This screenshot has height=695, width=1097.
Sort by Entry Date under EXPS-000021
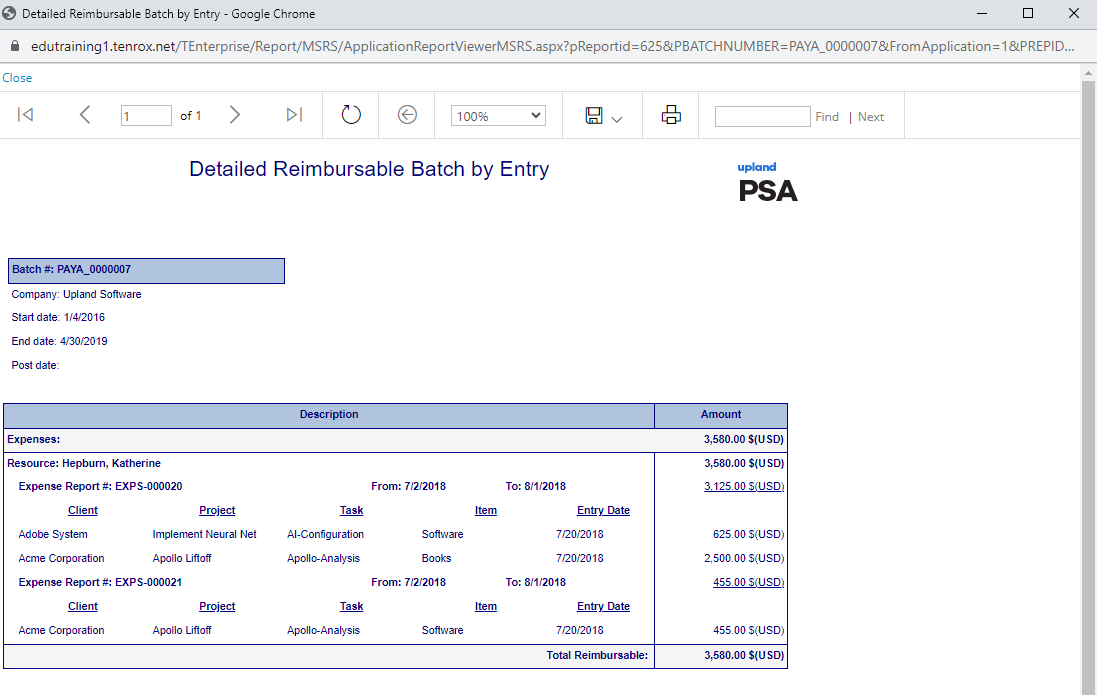click(603, 606)
